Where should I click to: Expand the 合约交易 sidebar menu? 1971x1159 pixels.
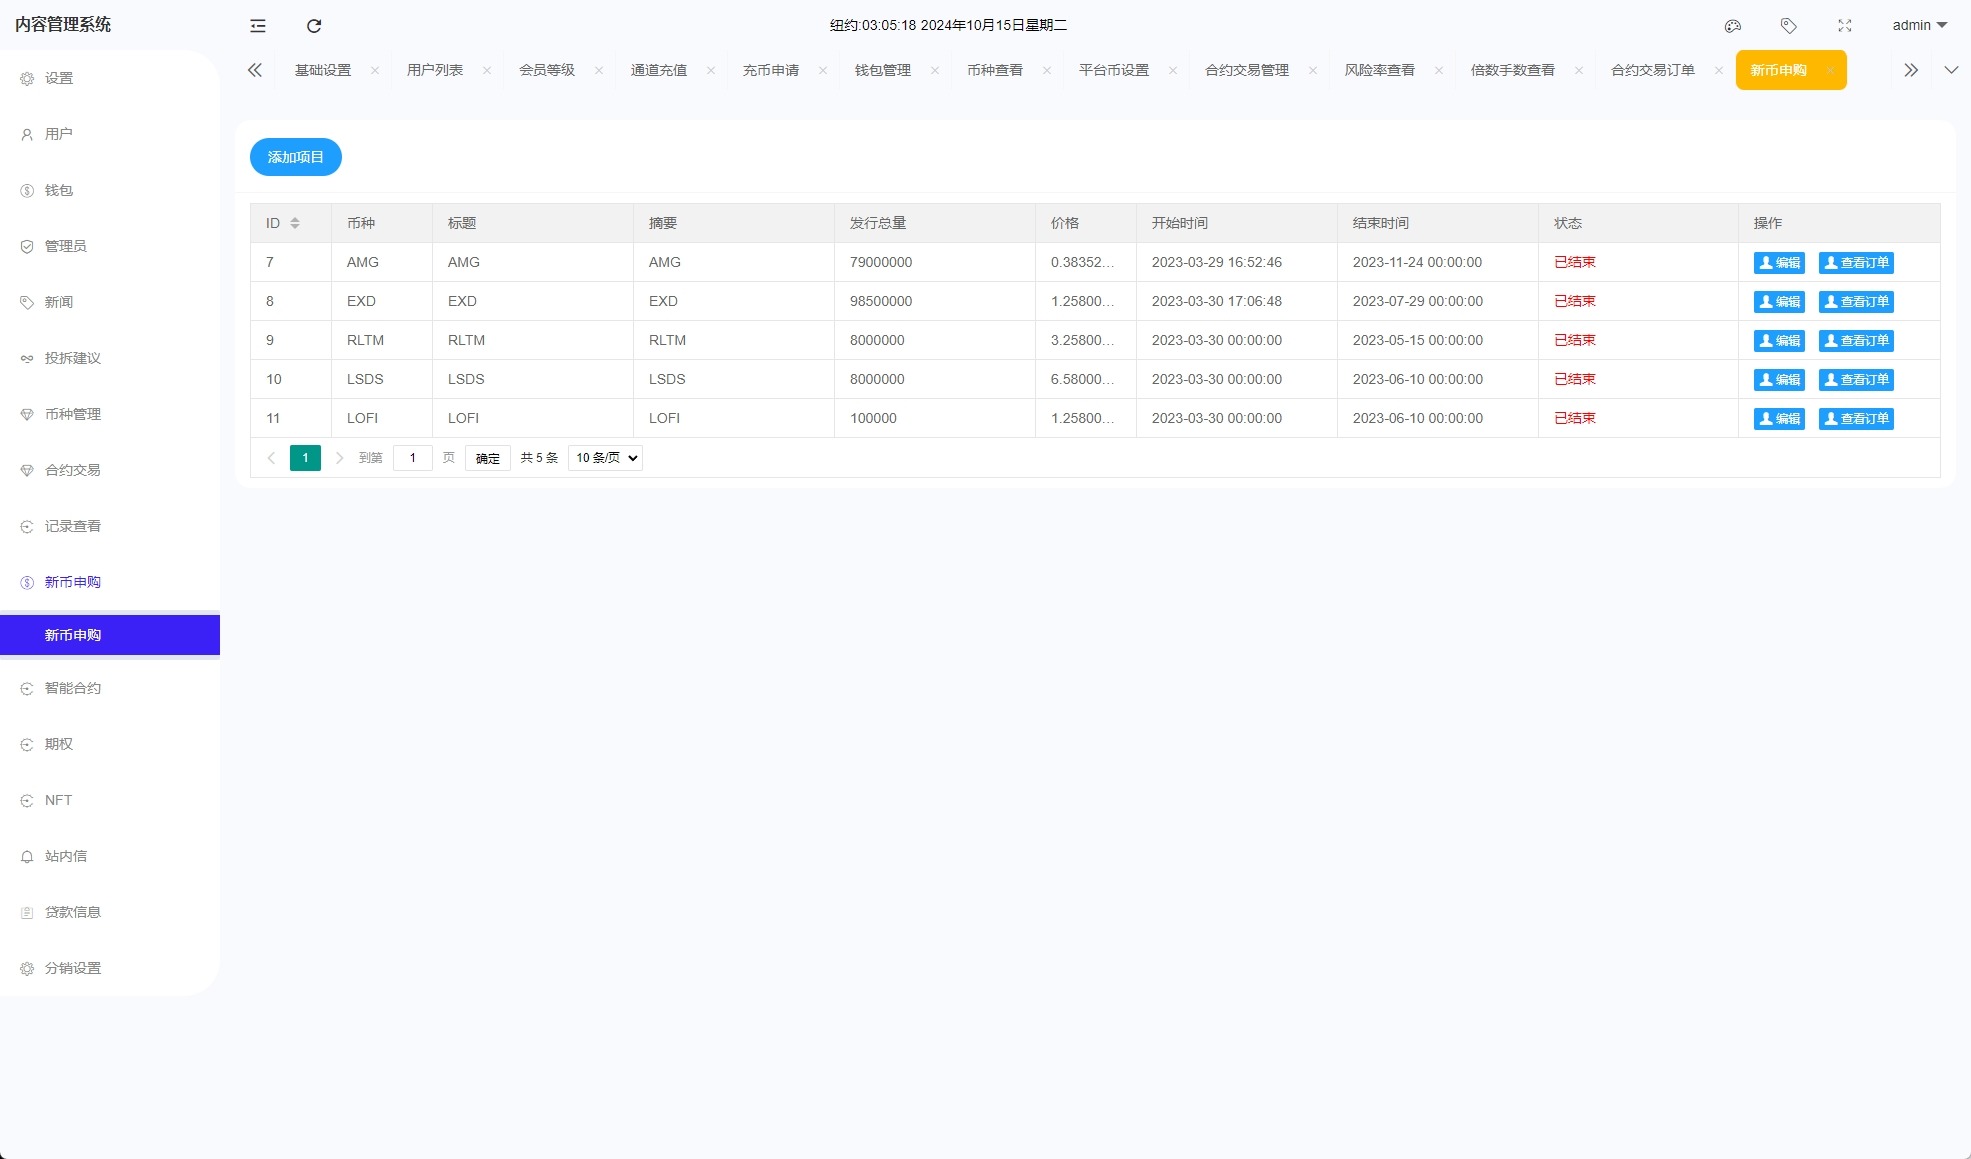(x=72, y=470)
